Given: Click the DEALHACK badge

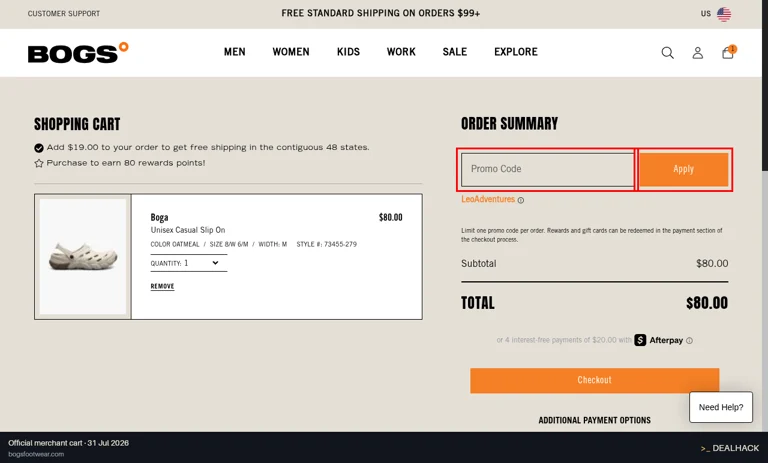Looking at the screenshot, I should point(729,448).
